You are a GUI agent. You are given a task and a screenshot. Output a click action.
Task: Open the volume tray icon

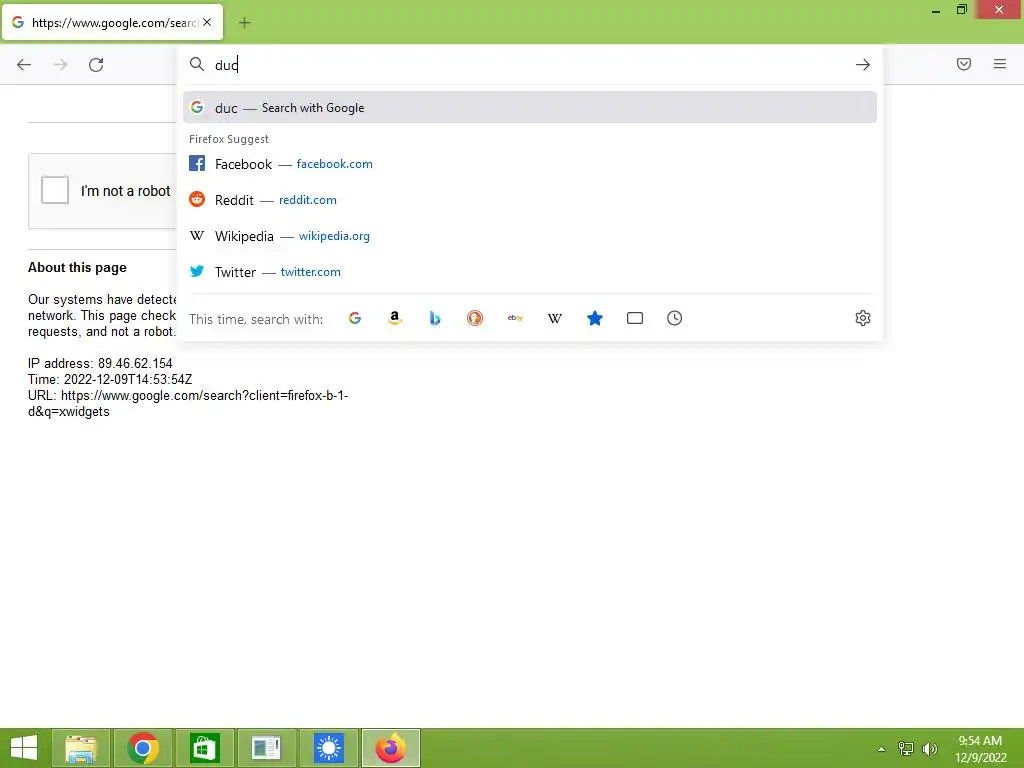(930, 749)
